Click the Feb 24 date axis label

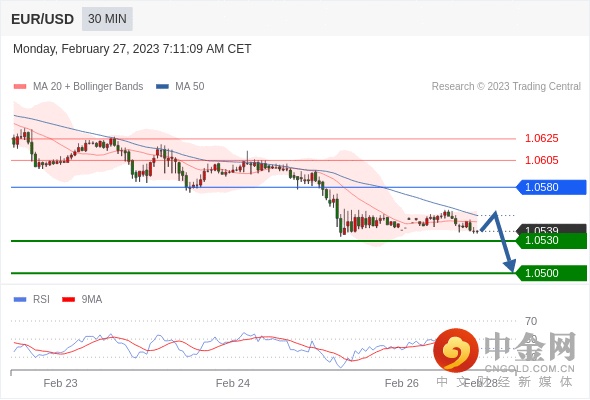pos(233,383)
